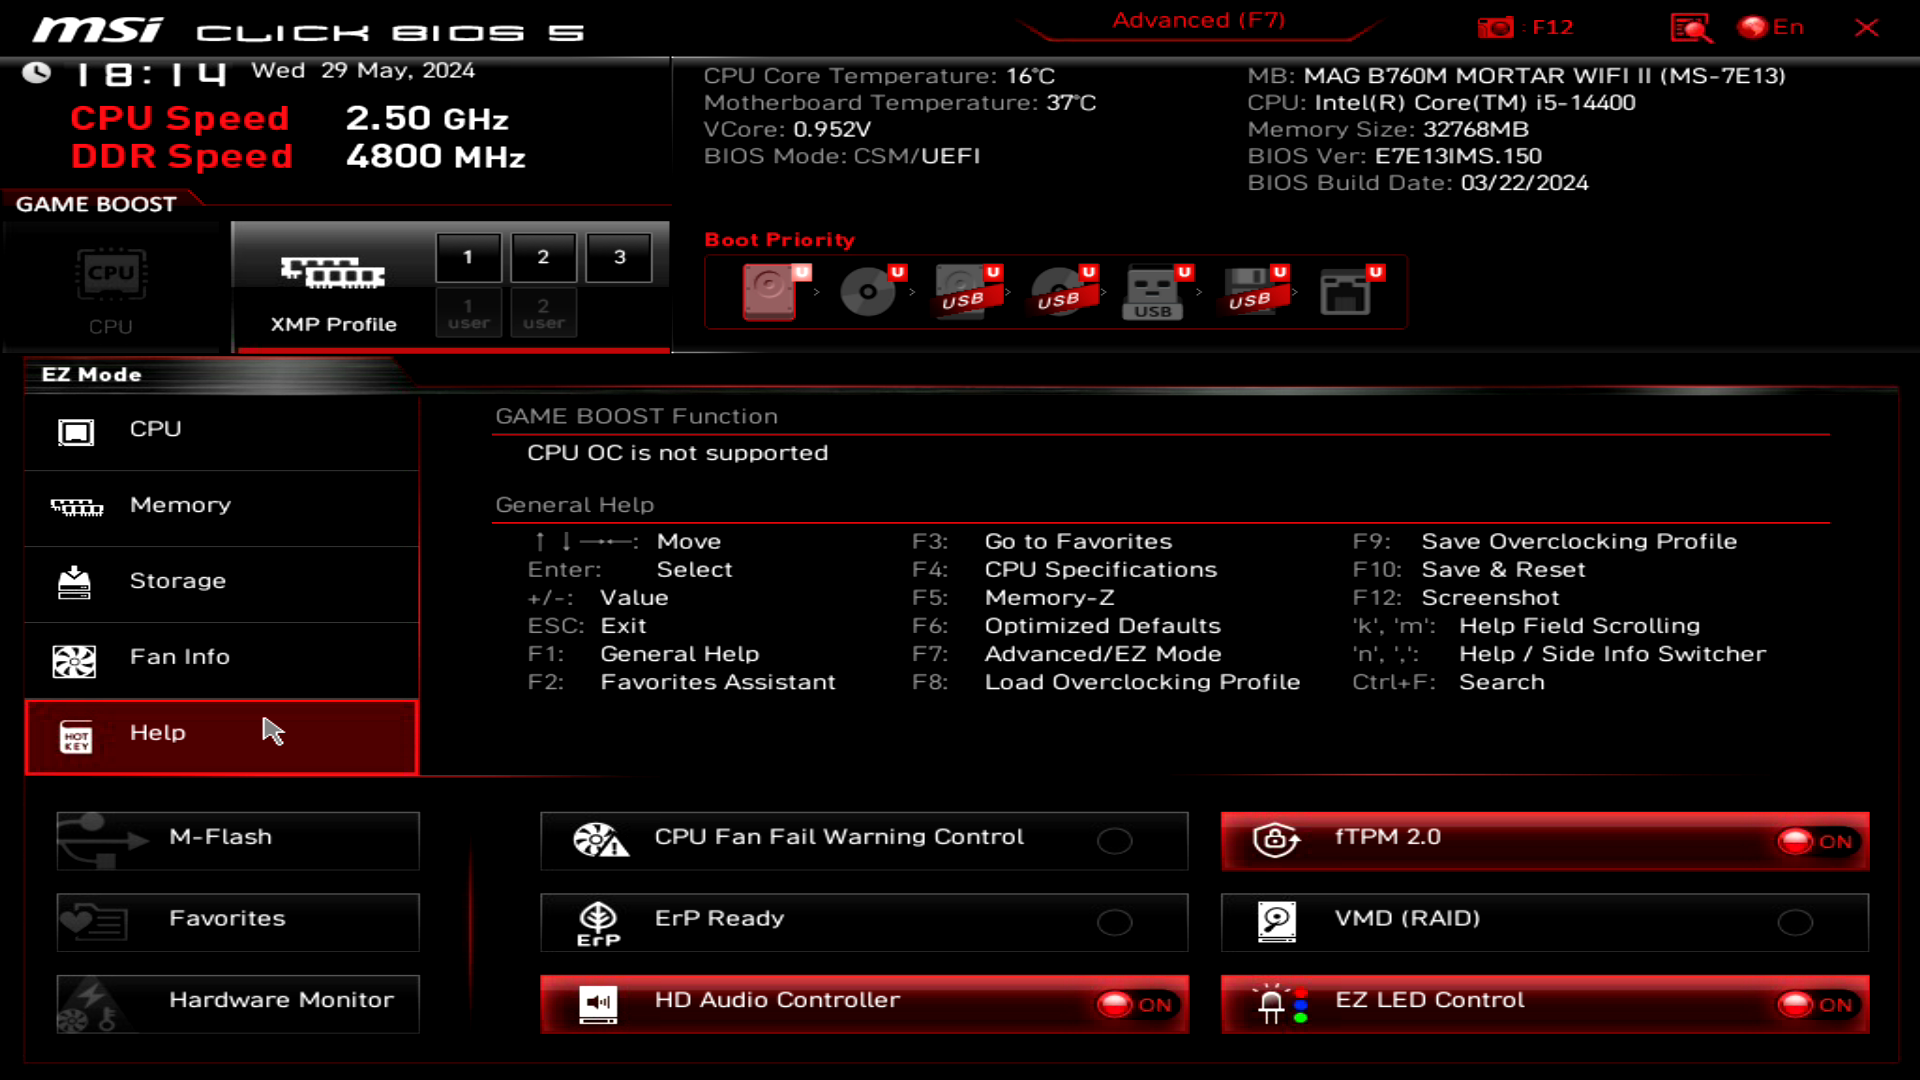The width and height of the screenshot is (1920, 1080).
Task: Click the language globe icon (En)
Action: 1753,27
